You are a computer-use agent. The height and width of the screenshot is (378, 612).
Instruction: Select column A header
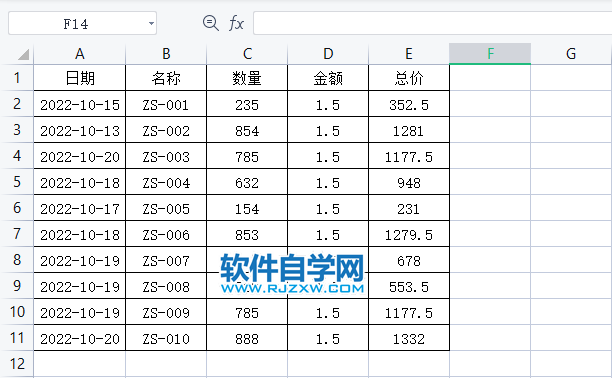pos(80,54)
